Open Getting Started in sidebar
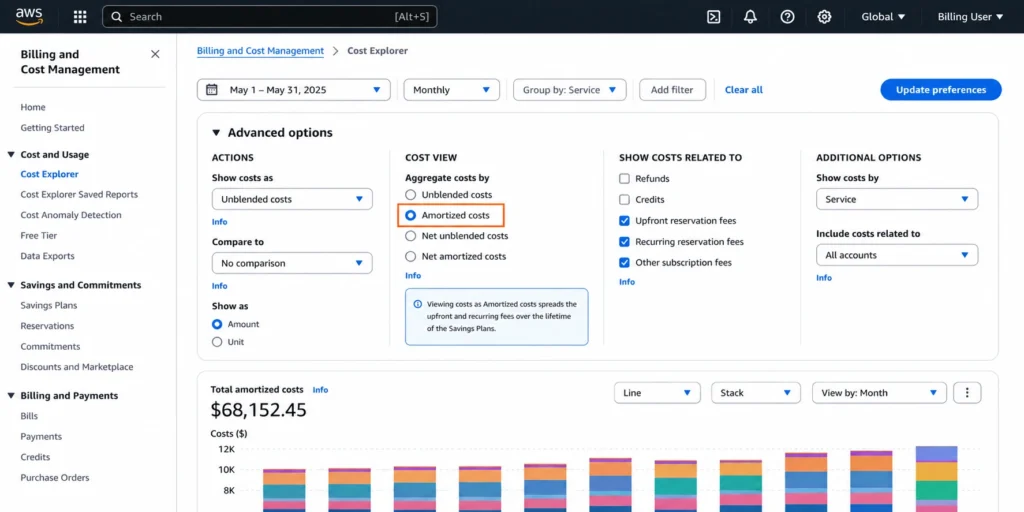This screenshot has width=1024, height=512. point(52,128)
